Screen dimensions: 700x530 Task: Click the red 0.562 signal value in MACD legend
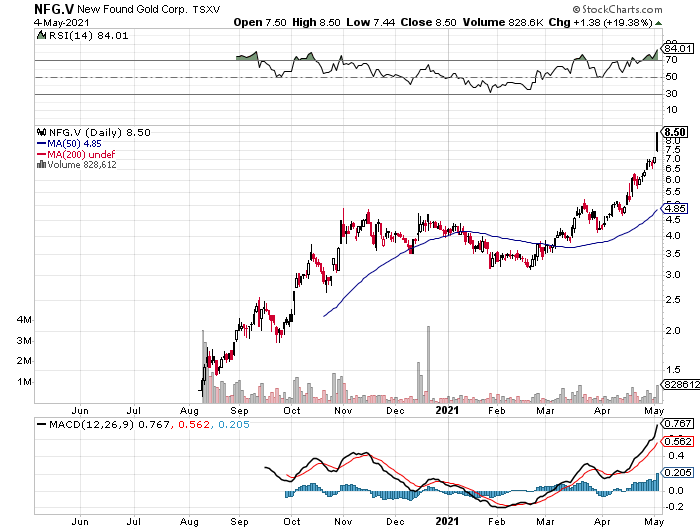[x=194, y=424]
